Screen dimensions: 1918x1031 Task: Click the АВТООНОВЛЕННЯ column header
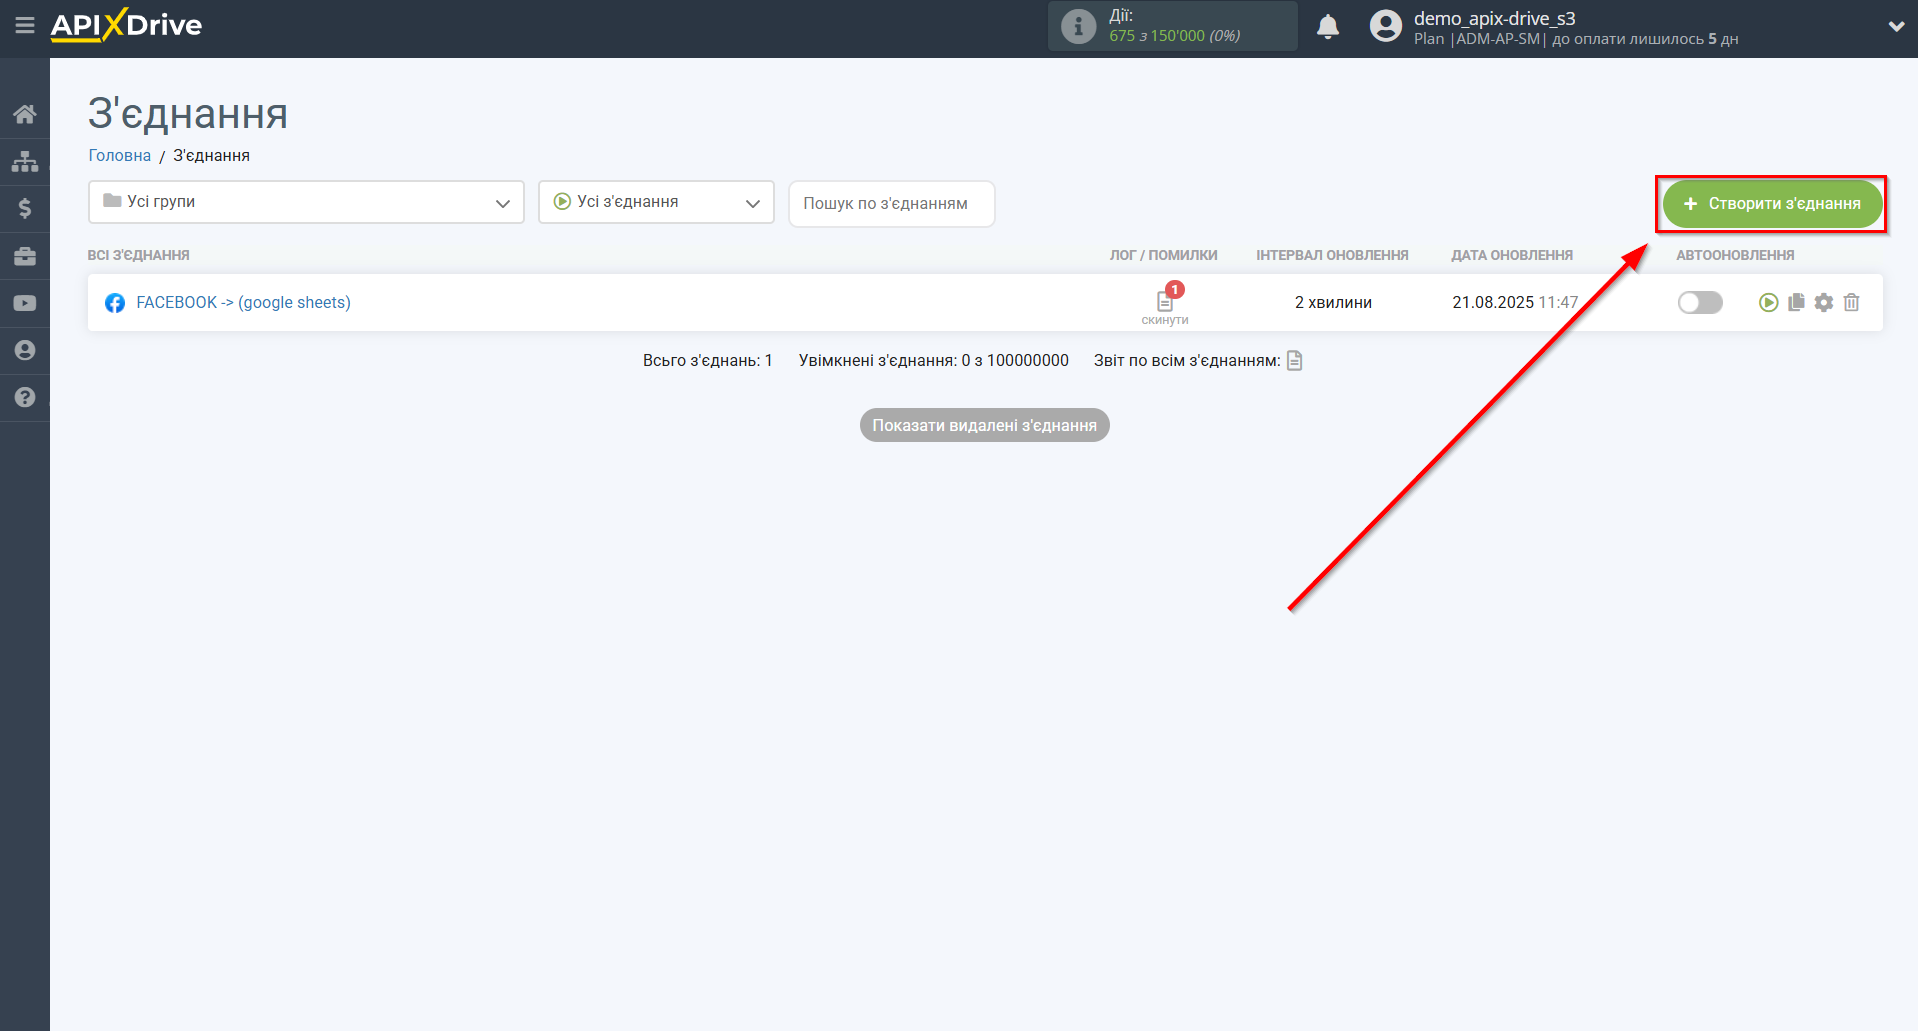pos(1735,255)
